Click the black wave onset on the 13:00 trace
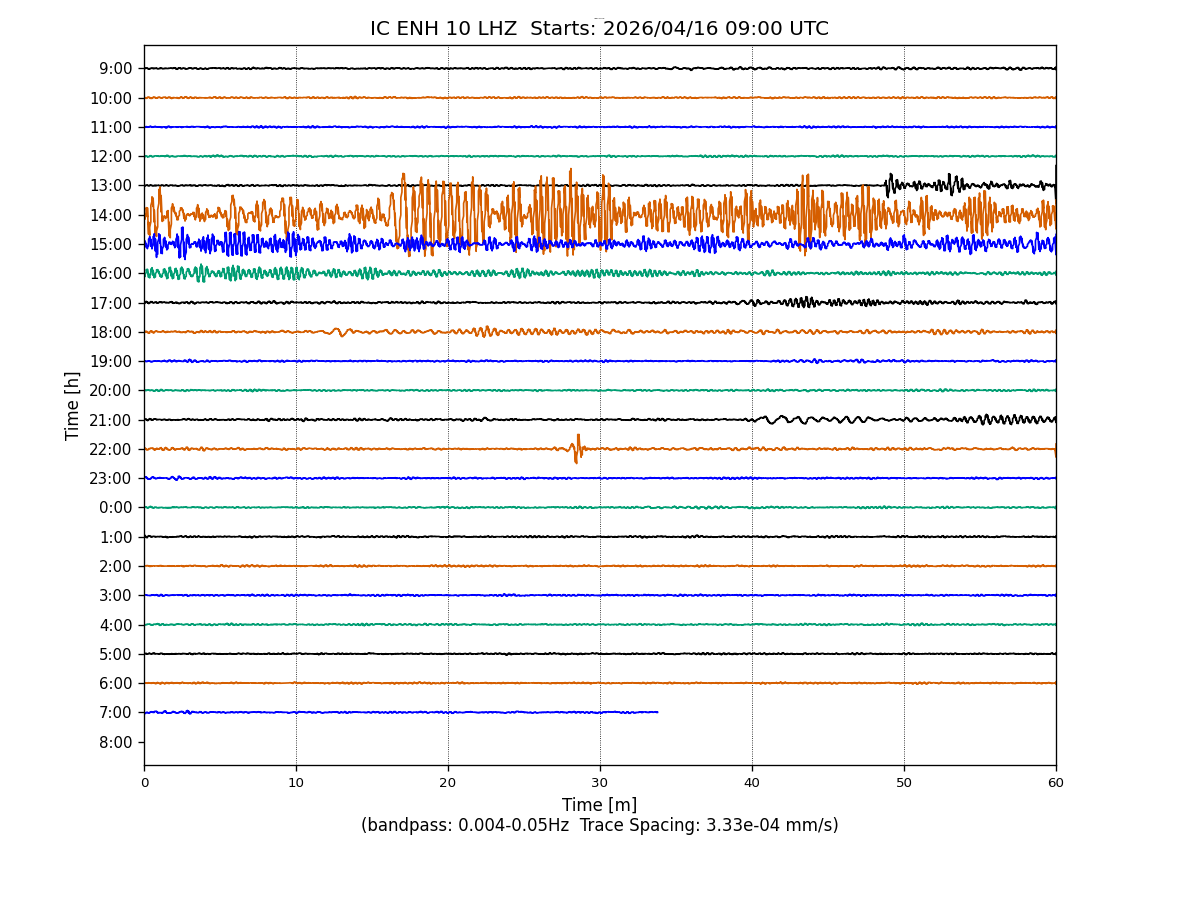 pyautogui.click(x=889, y=184)
